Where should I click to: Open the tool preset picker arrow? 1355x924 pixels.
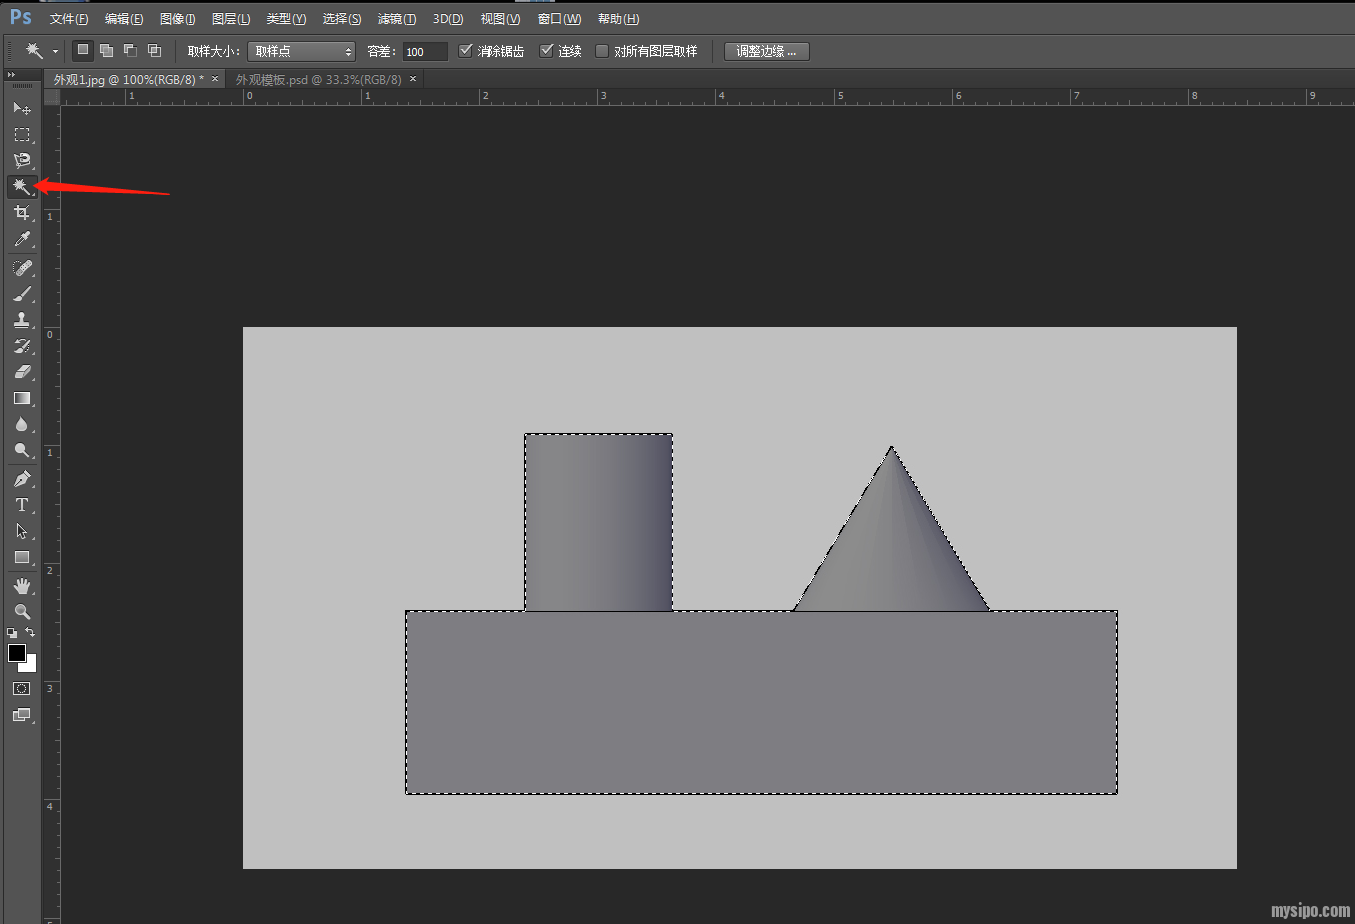pyautogui.click(x=55, y=51)
